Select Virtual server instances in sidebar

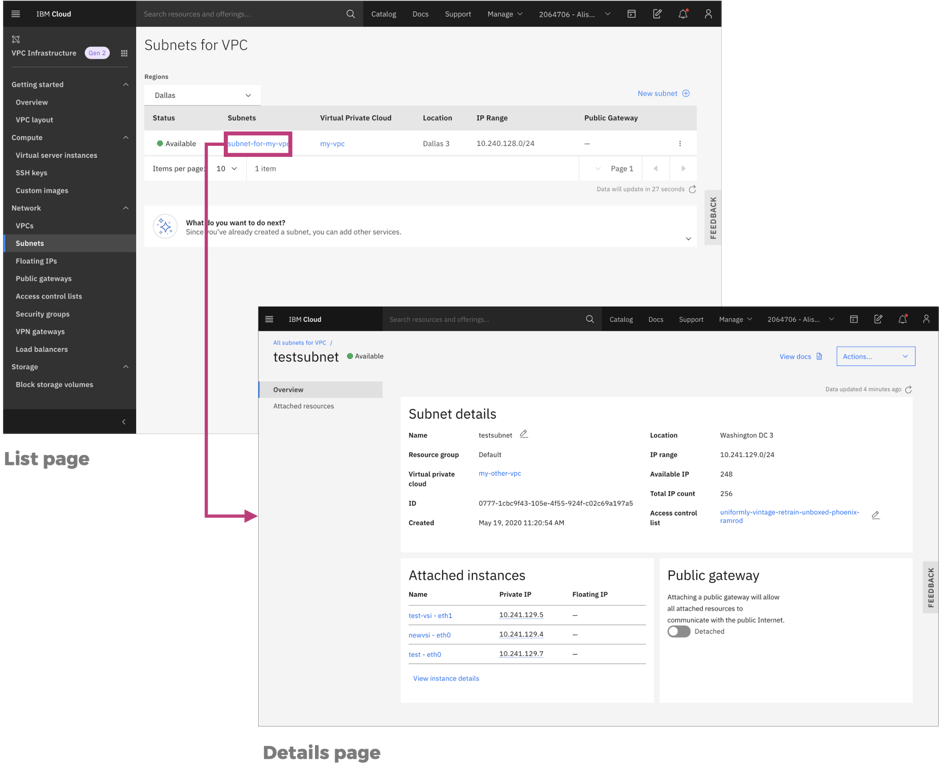[56, 156]
